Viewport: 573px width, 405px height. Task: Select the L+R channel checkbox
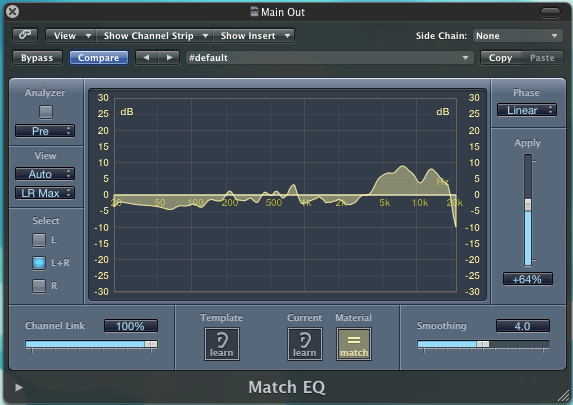(39, 263)
